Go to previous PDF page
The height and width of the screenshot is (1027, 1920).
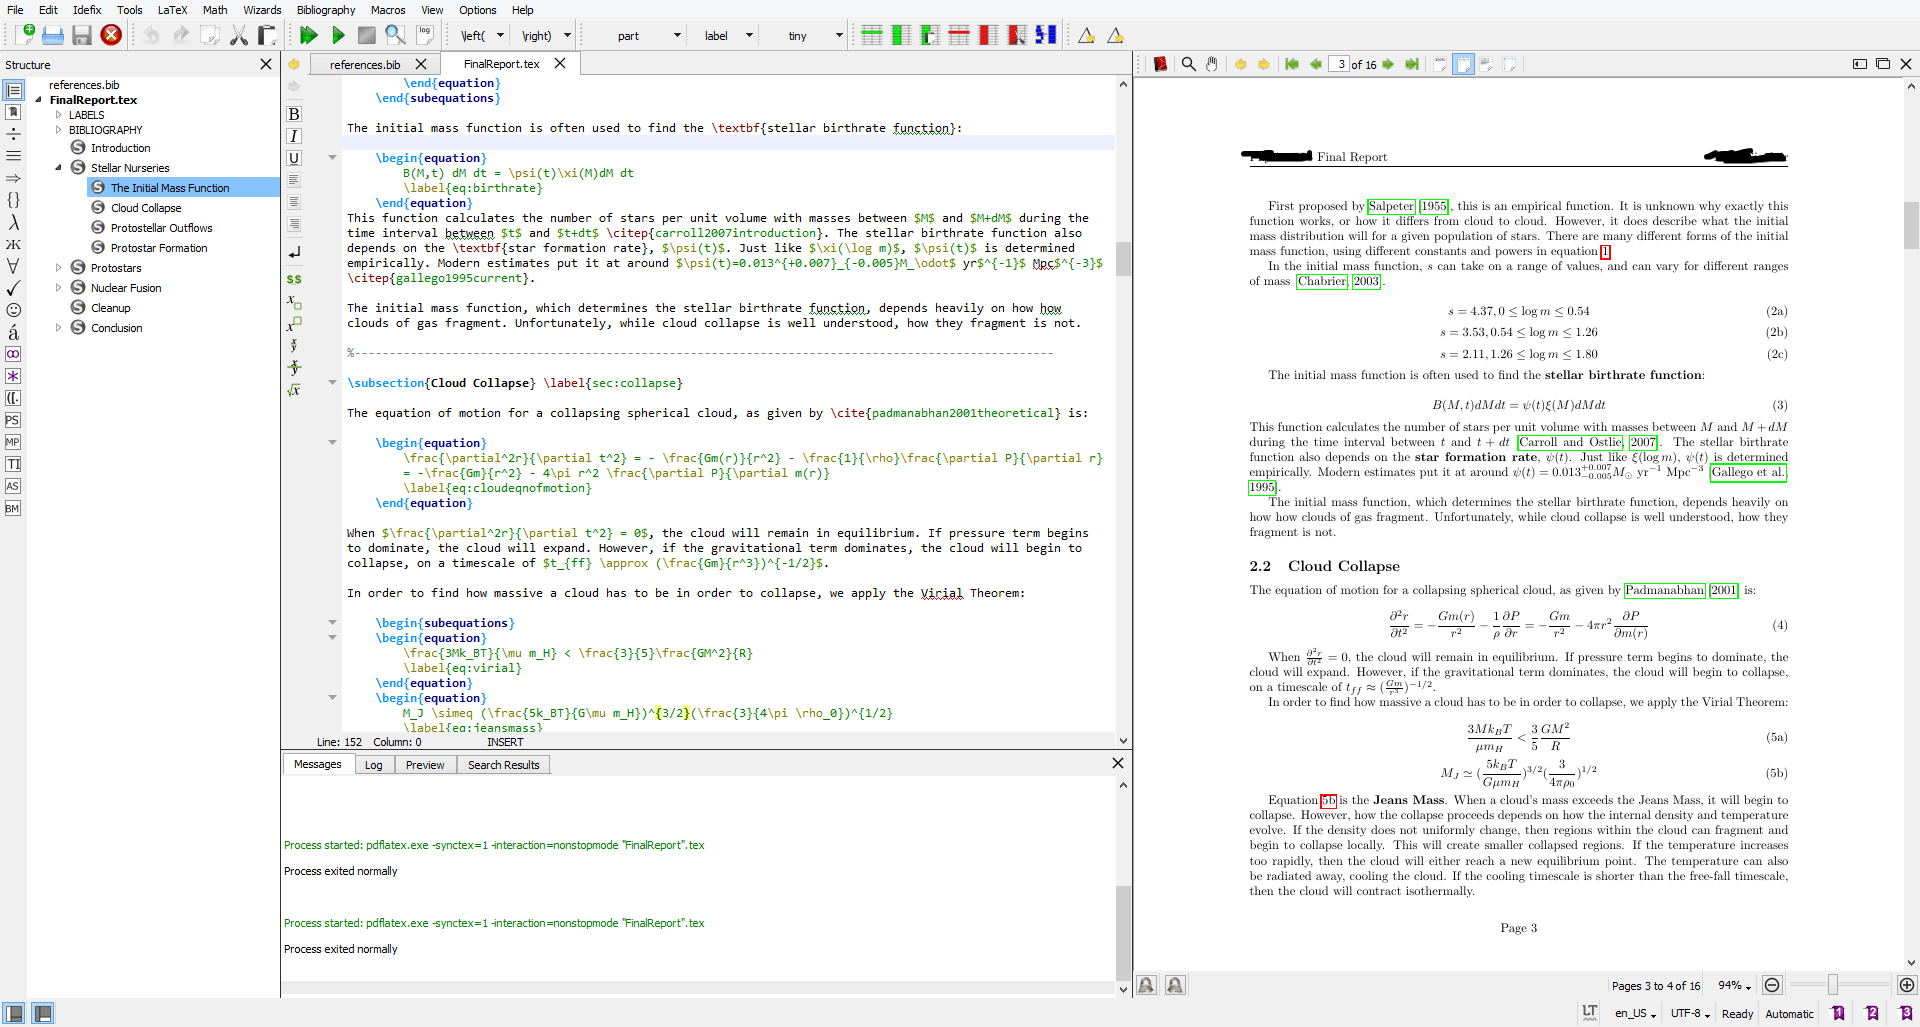pyautogui.click(x=1316, y=64)
